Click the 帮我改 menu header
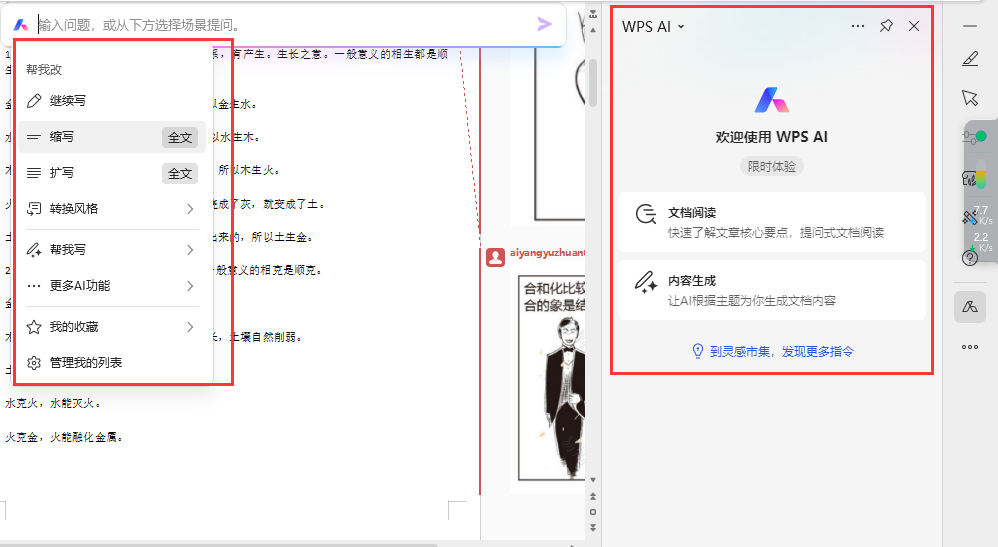This screenshot has width=998, height=547. [44, 69]
